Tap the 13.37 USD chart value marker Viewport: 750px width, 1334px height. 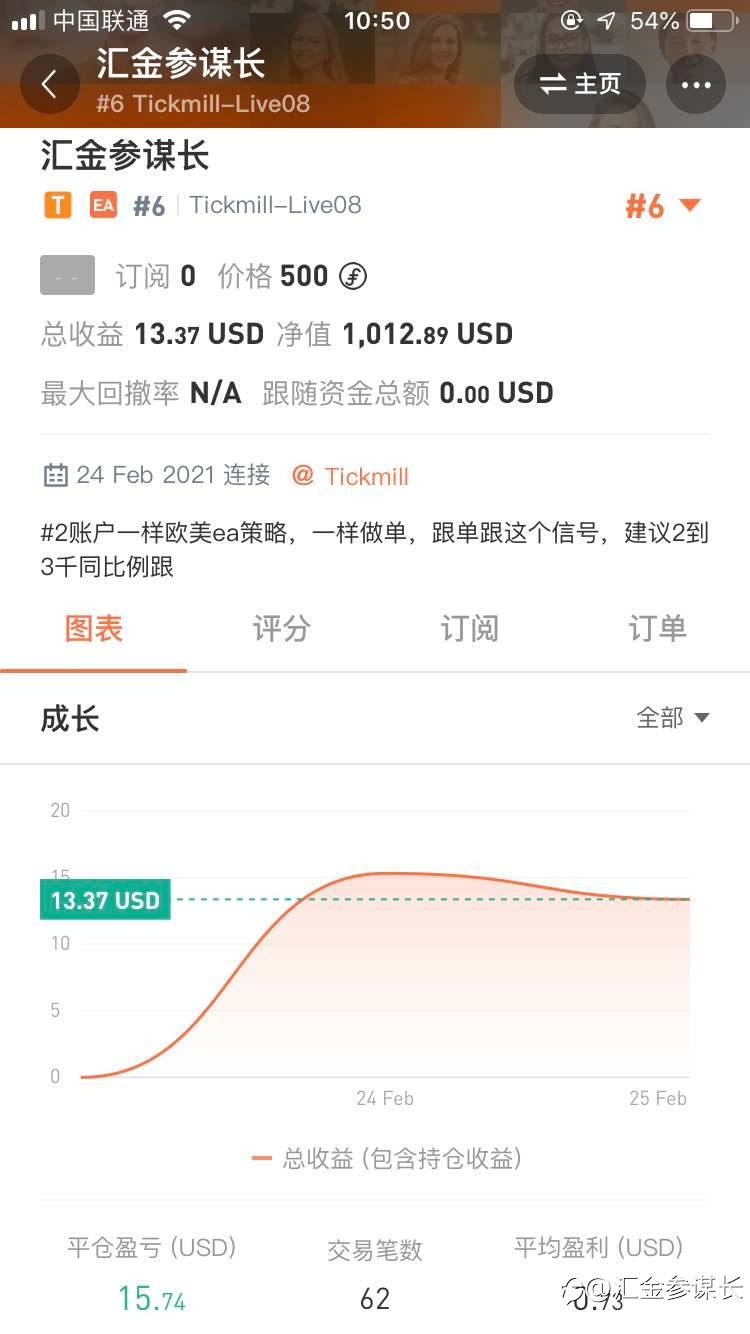click(x=105, y=900)
